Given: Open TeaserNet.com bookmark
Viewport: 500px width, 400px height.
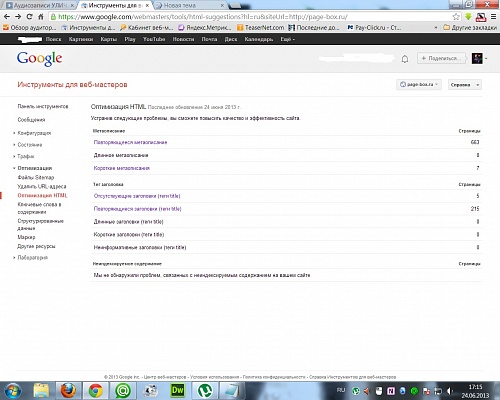Looking at the screenshot, I should (260, 28).
